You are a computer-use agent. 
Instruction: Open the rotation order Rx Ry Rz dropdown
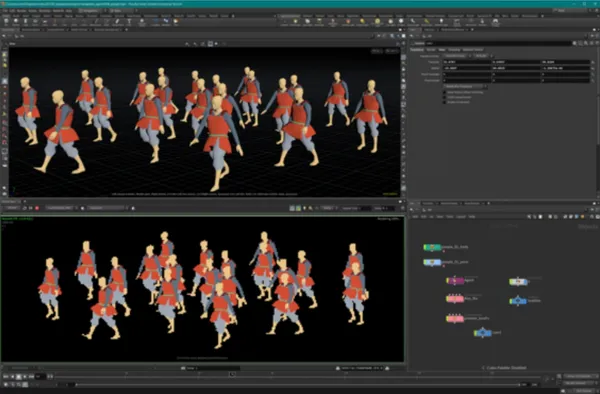[x=483, y=56]
